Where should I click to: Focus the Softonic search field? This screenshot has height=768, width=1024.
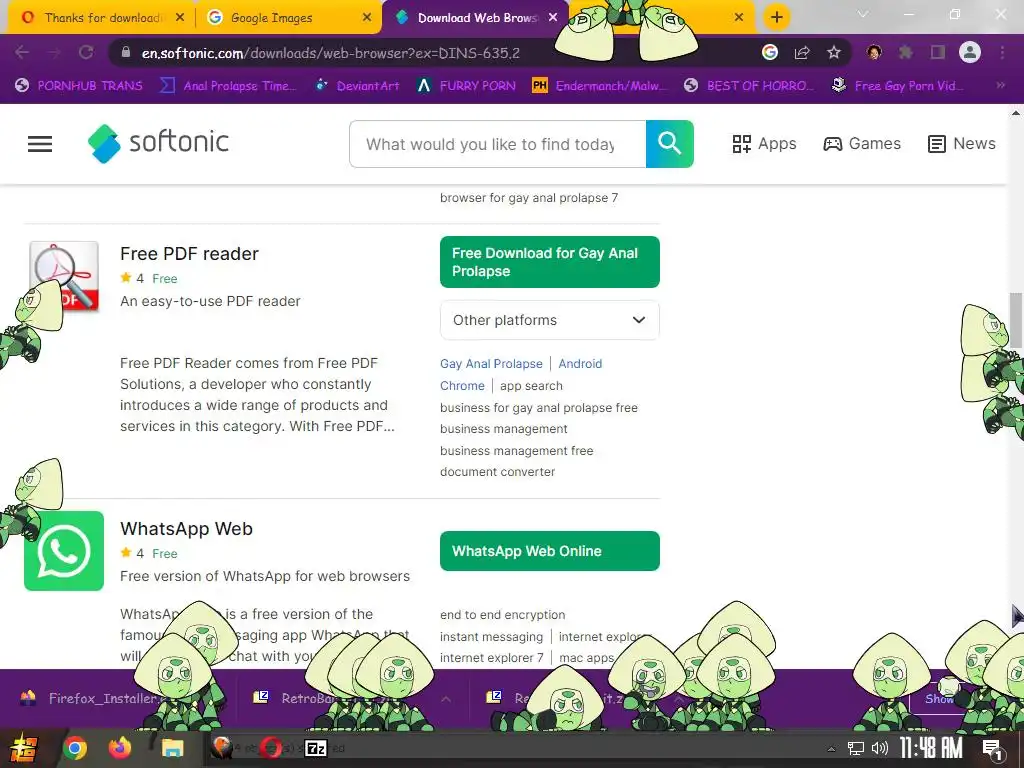498,144
